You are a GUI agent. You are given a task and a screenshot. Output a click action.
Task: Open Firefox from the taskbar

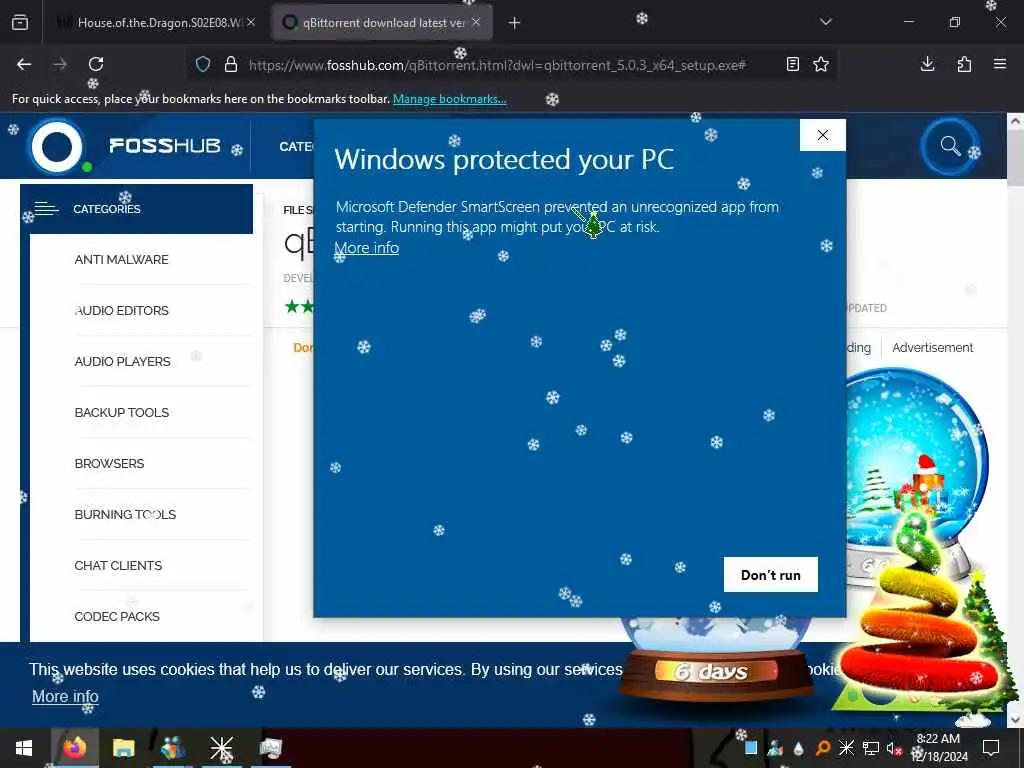tap(74, 748)
